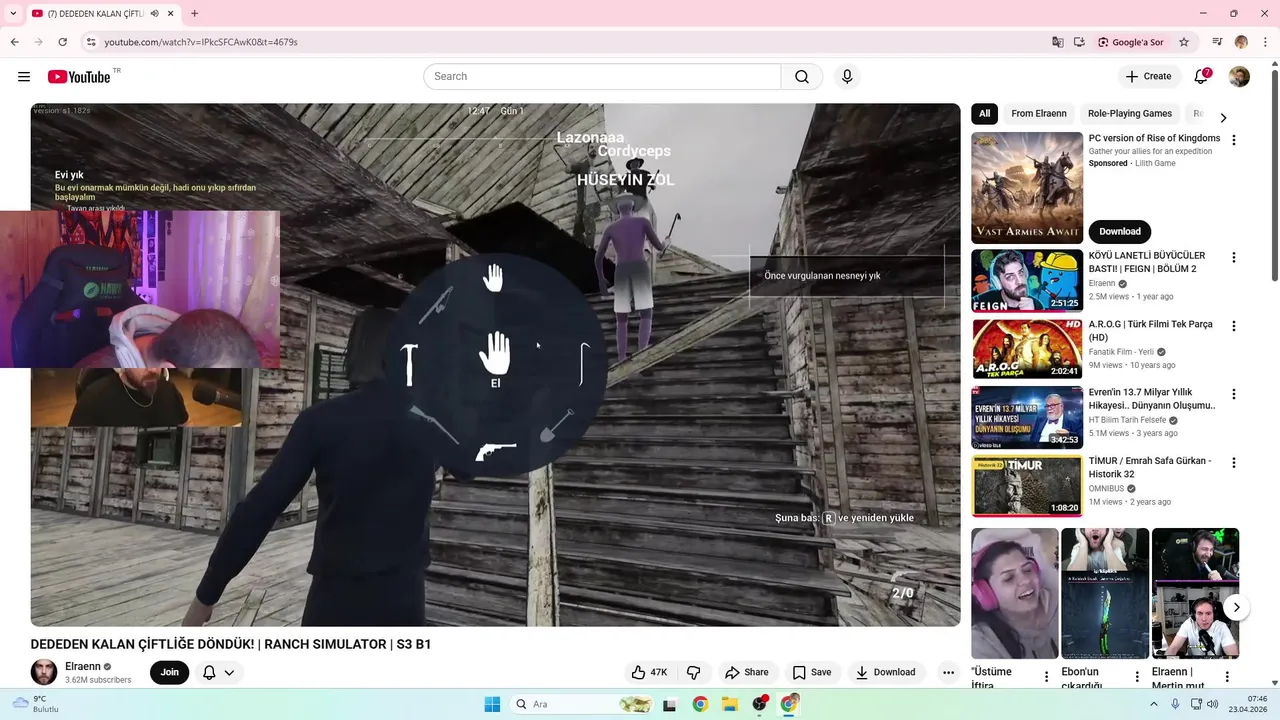Click the Download button under video
The image size is (1280, 720).
pos(886,672)
